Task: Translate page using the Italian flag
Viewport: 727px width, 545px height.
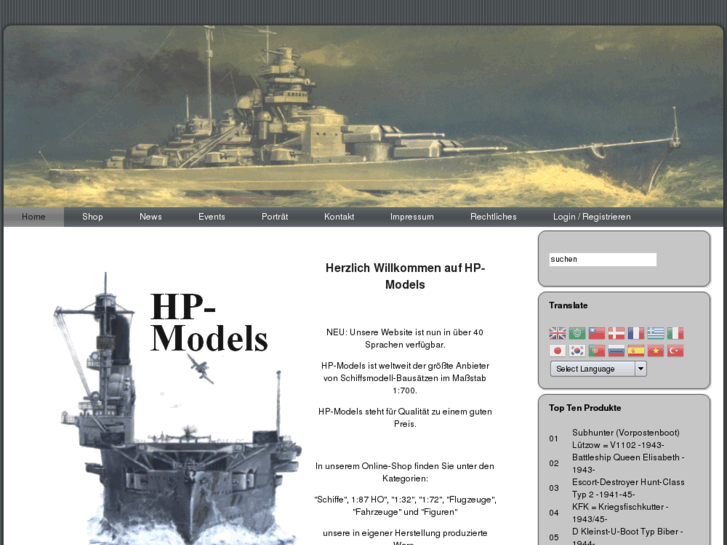Action: [x=675, y=333]
